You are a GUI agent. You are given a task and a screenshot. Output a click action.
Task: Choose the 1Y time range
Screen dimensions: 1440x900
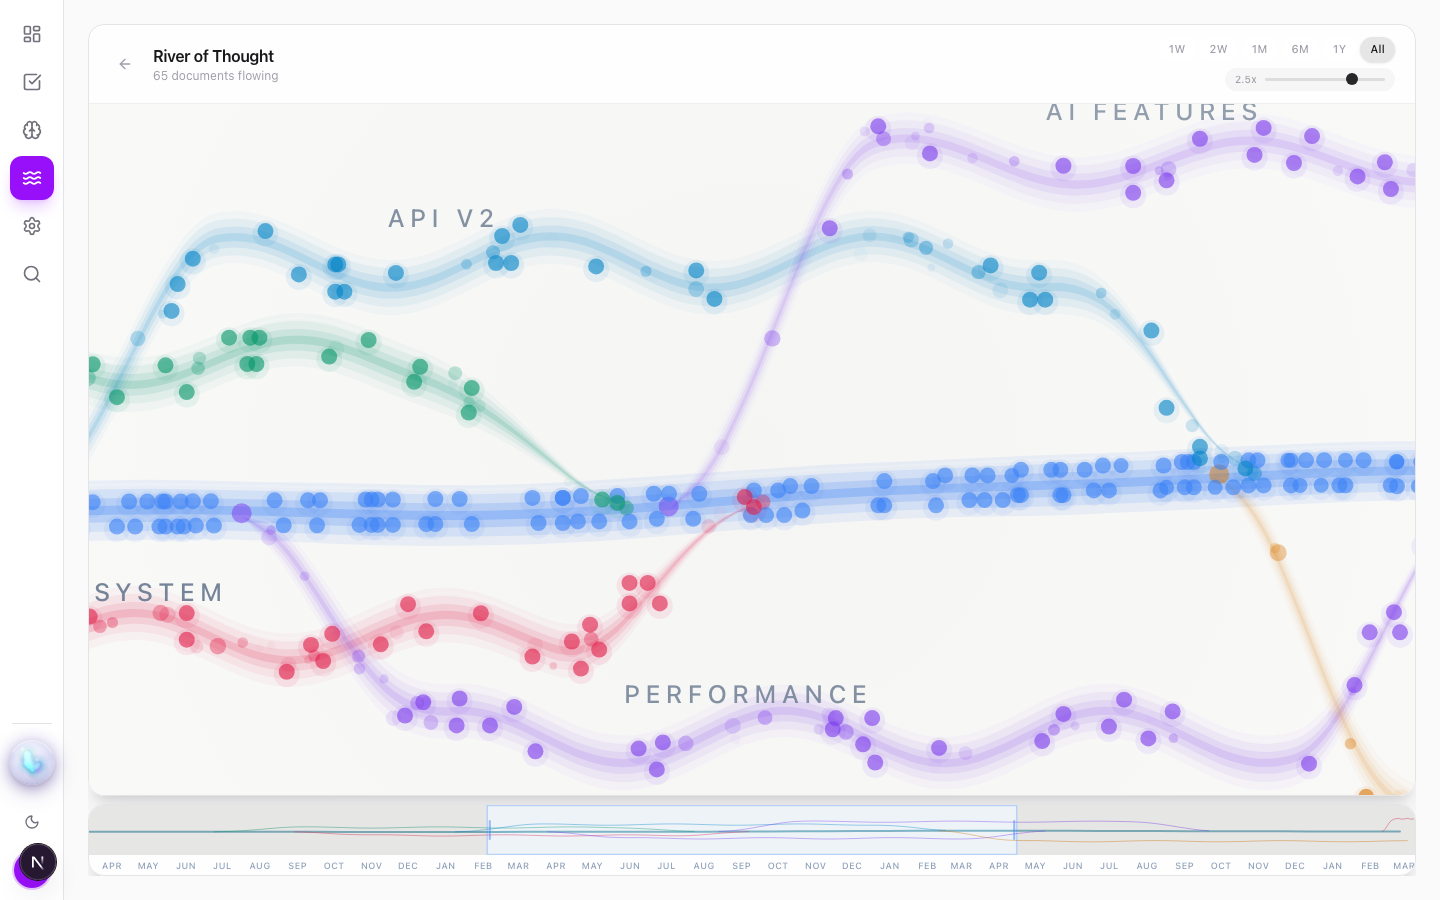pyautogui.click(x=1339, y=49)
